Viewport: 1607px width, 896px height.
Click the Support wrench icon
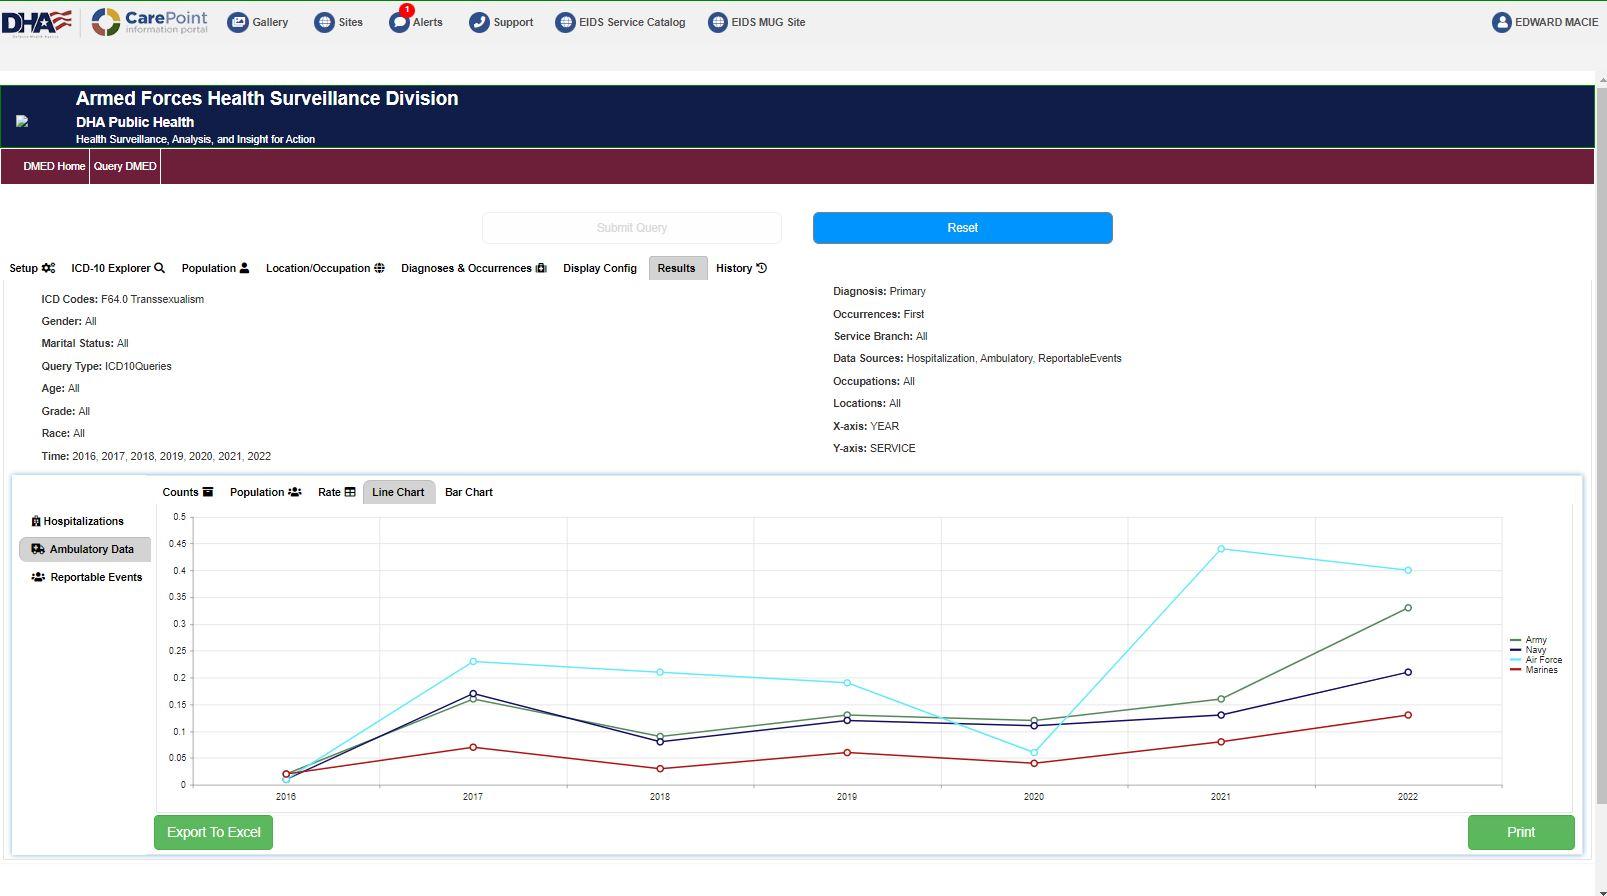479,22
